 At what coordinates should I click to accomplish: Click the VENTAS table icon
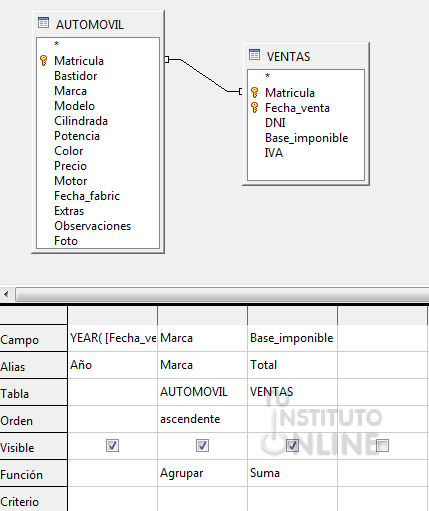[254, 55]
